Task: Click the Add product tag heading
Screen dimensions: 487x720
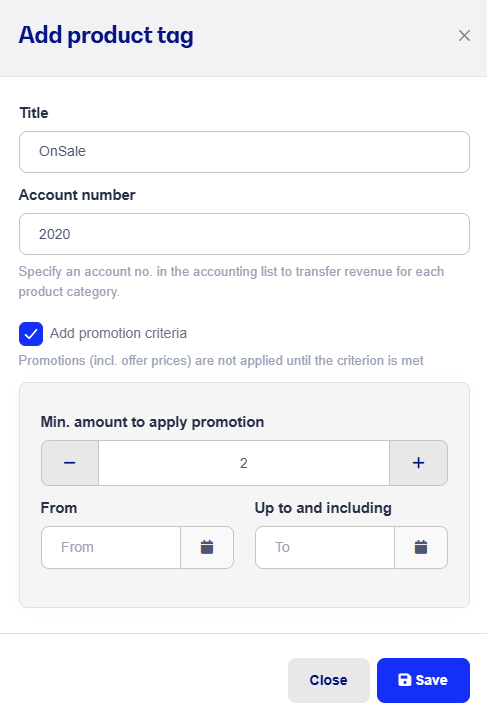Action: coord(106,36)
